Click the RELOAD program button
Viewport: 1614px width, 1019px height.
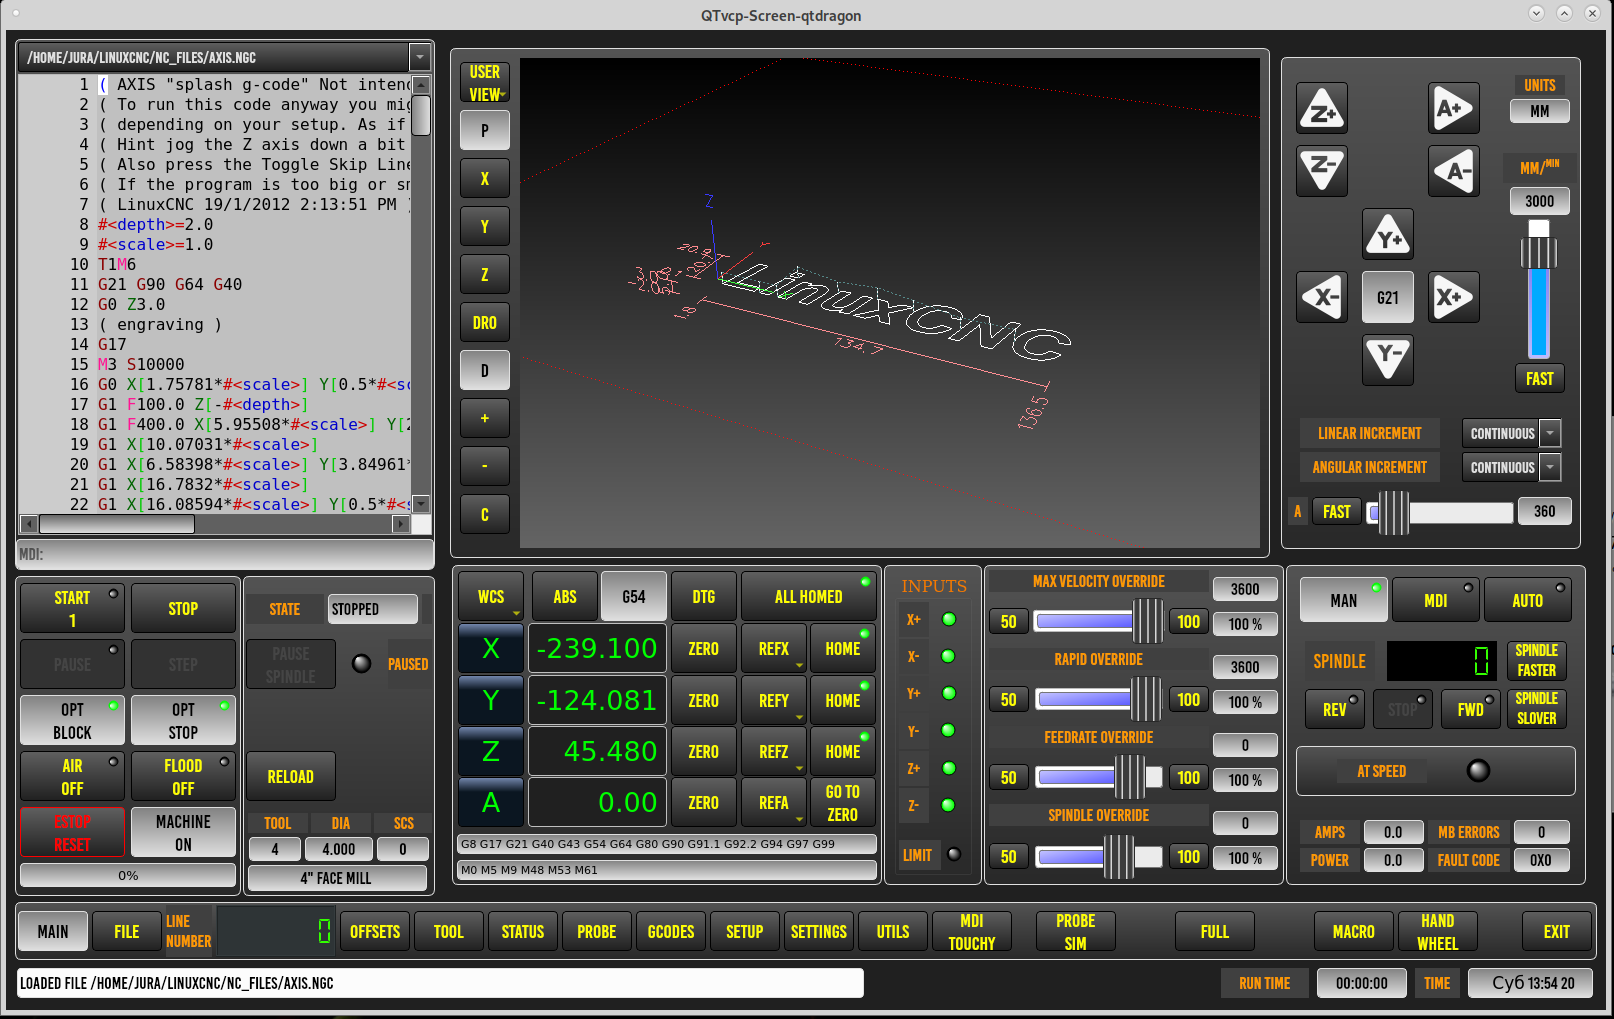tap(290, 777)
